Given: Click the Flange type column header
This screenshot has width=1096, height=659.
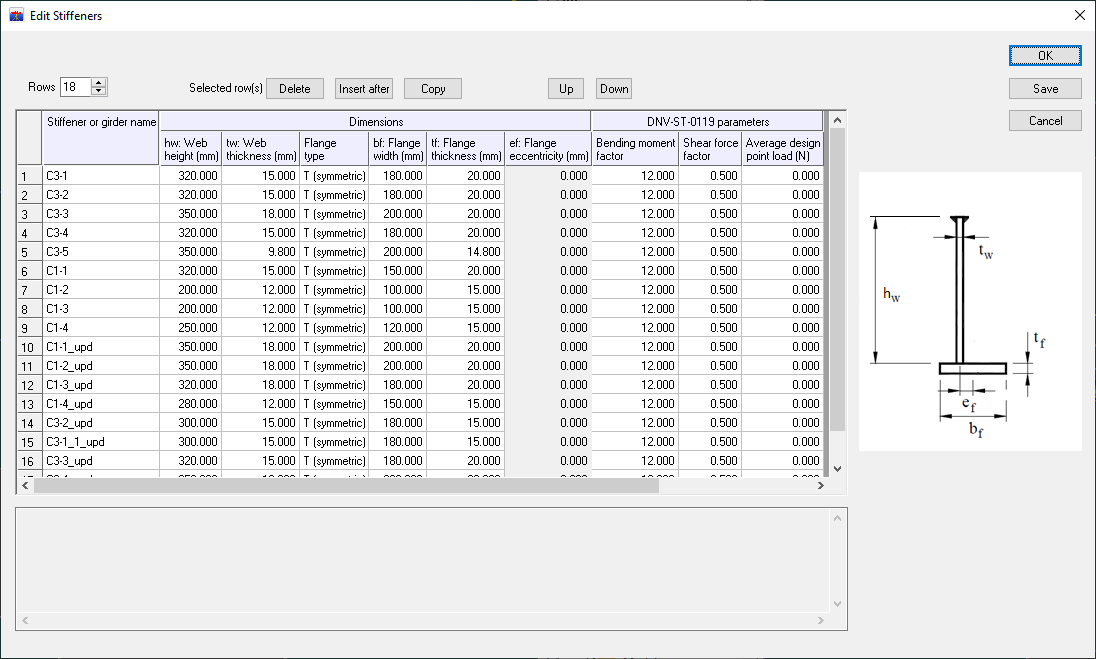Looking at the screenshot, I should [334, 149].
